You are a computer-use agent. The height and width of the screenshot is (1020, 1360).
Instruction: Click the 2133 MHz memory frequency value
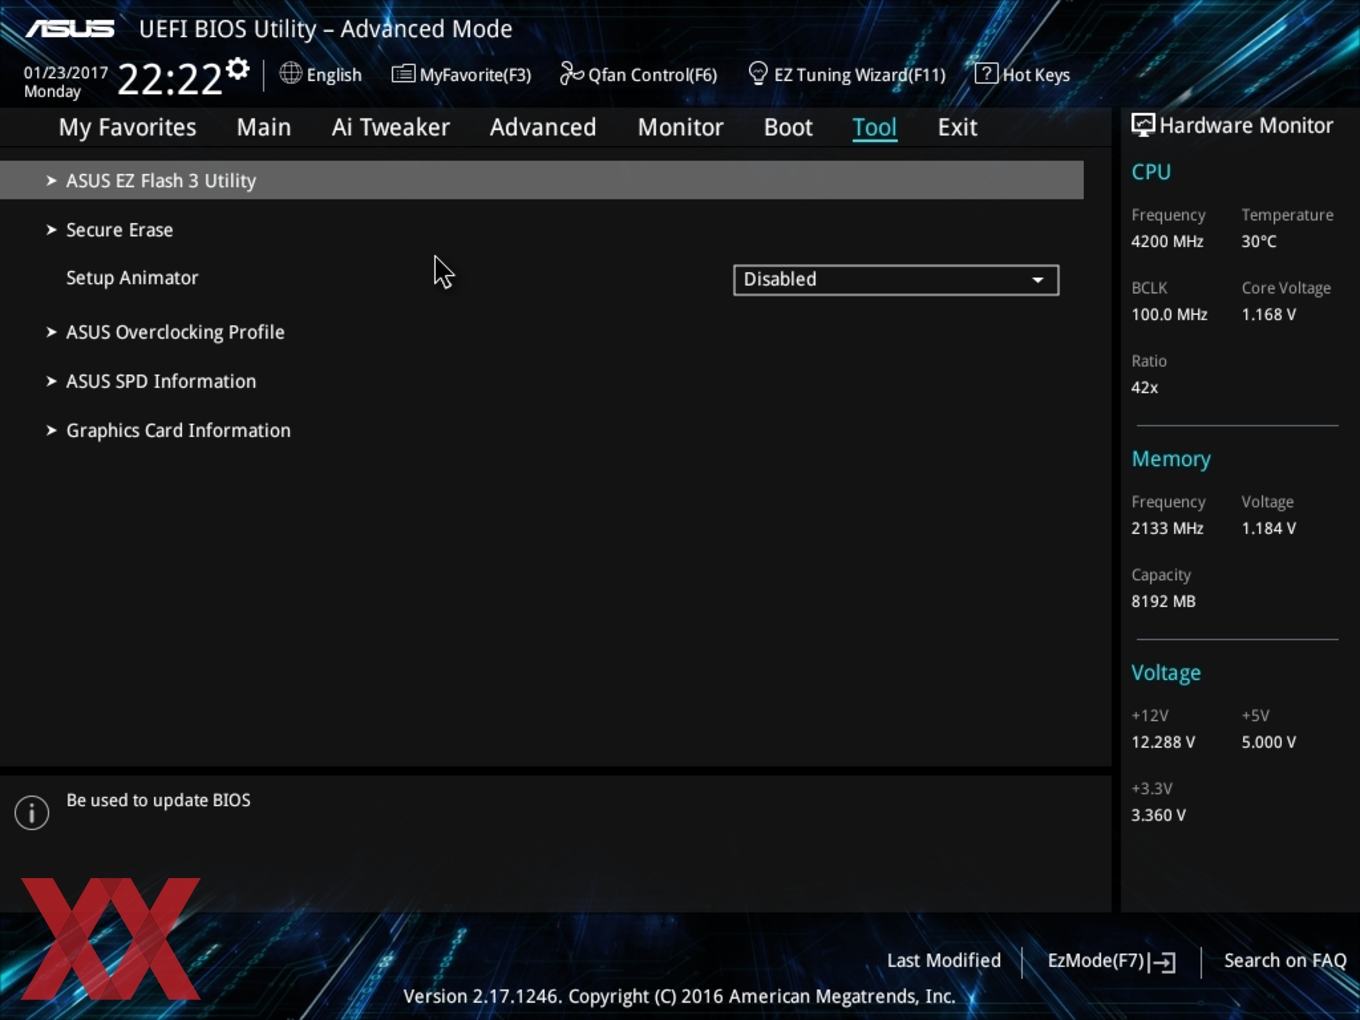coord(1167,528)
